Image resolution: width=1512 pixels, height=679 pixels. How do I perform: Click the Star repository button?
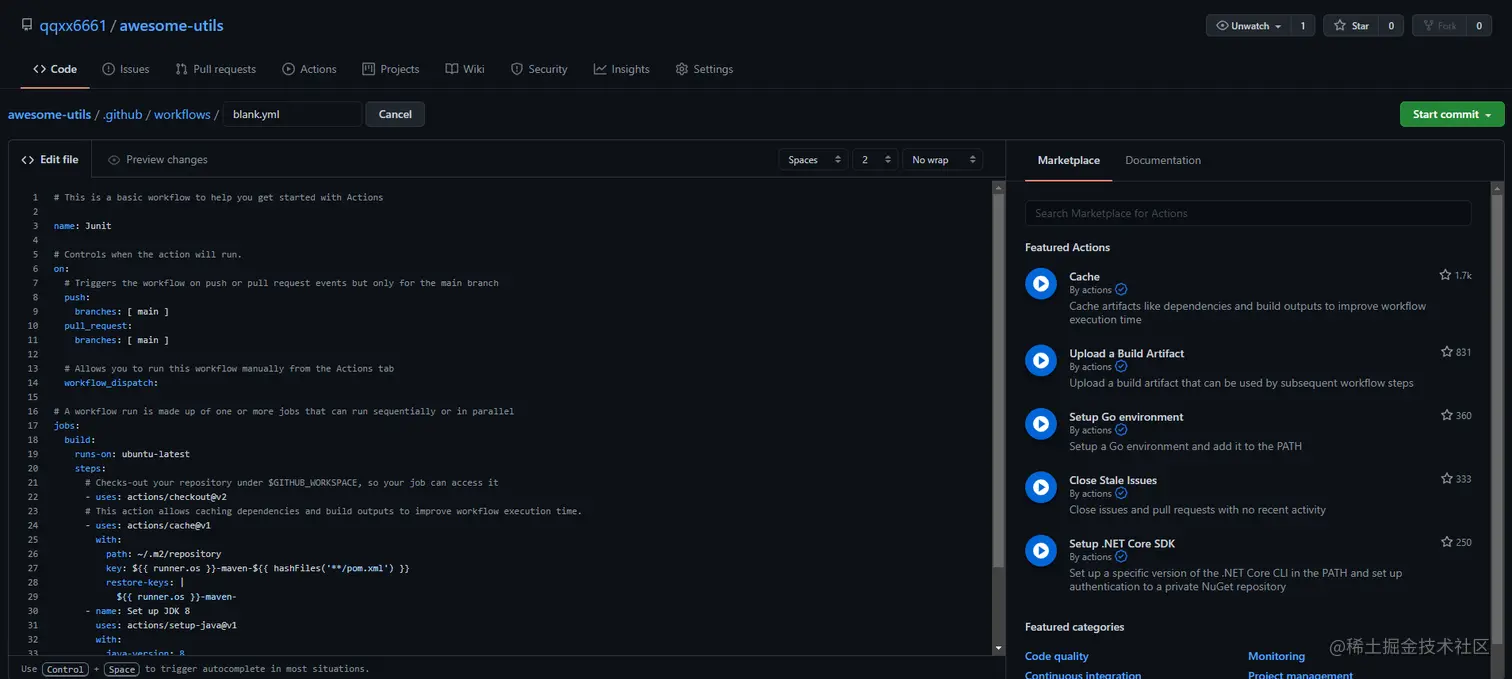(1351, 26)
